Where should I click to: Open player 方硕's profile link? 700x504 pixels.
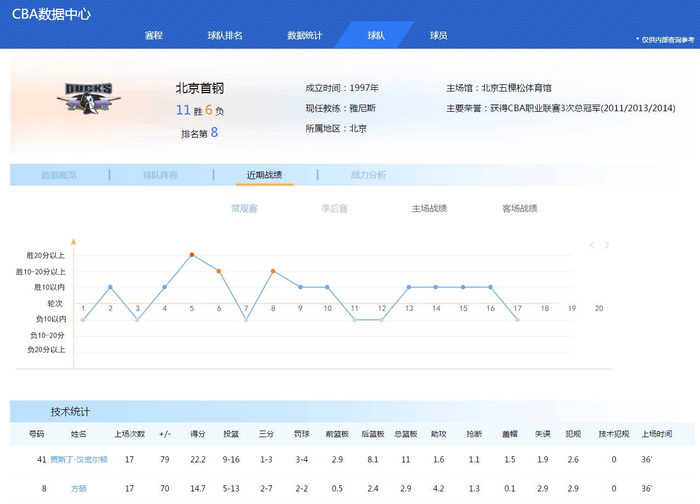(79, 488)
